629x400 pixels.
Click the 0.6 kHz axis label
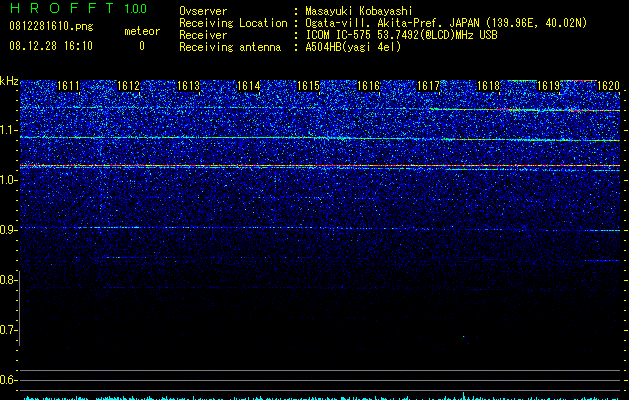8,380
